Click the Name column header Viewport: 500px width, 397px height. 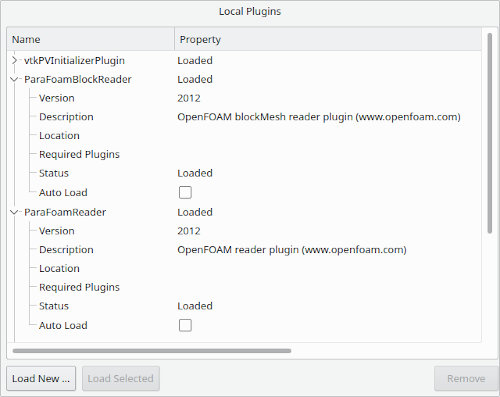[x=91, y=39]
